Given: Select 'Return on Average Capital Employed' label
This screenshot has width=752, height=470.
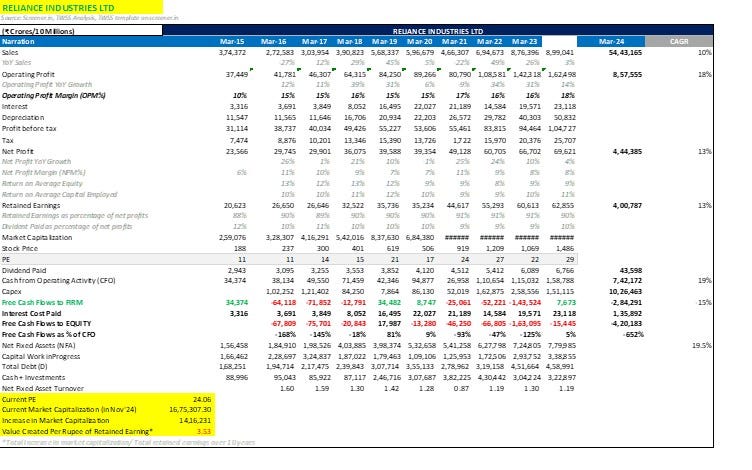Looking at the screenshot, I should pyautogui.click(x=59, y=195).
